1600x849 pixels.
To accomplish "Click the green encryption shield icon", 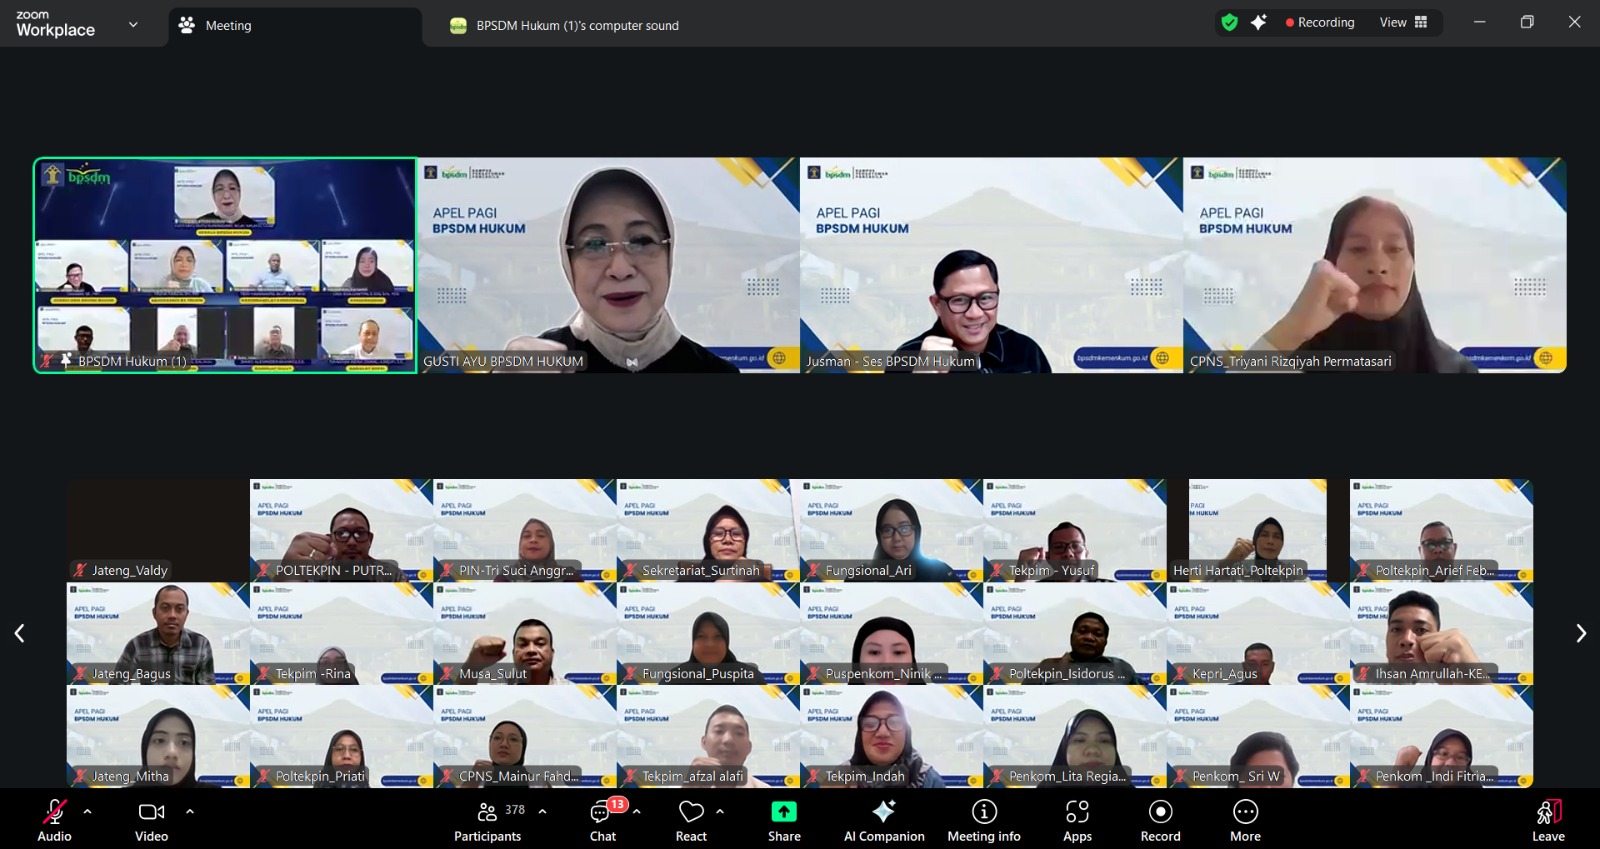I will pyautogui.click(x=1230, y=22).
